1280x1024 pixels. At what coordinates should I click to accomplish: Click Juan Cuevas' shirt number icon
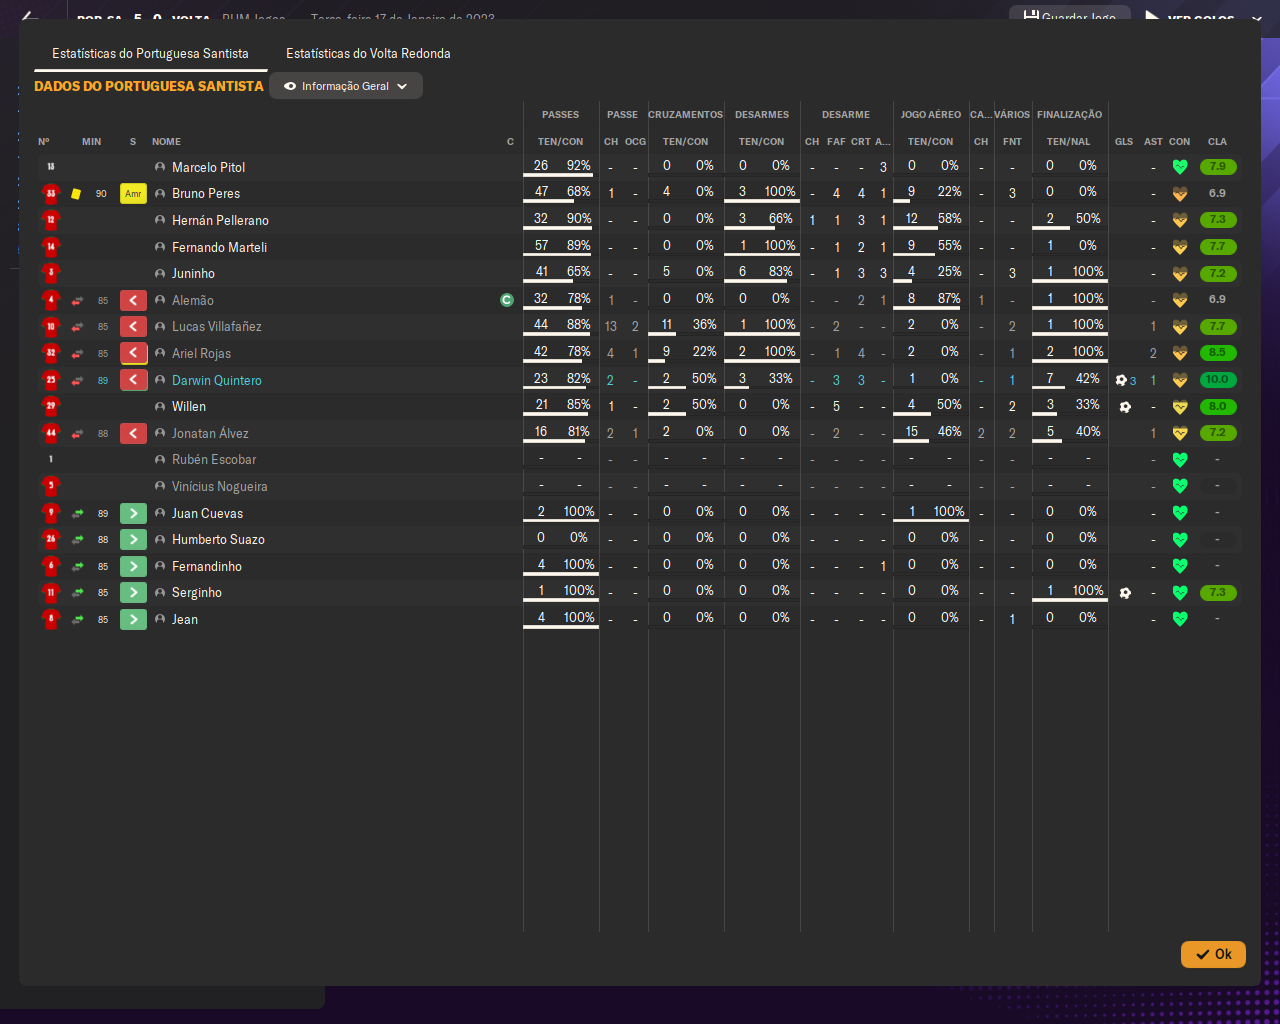51,513
